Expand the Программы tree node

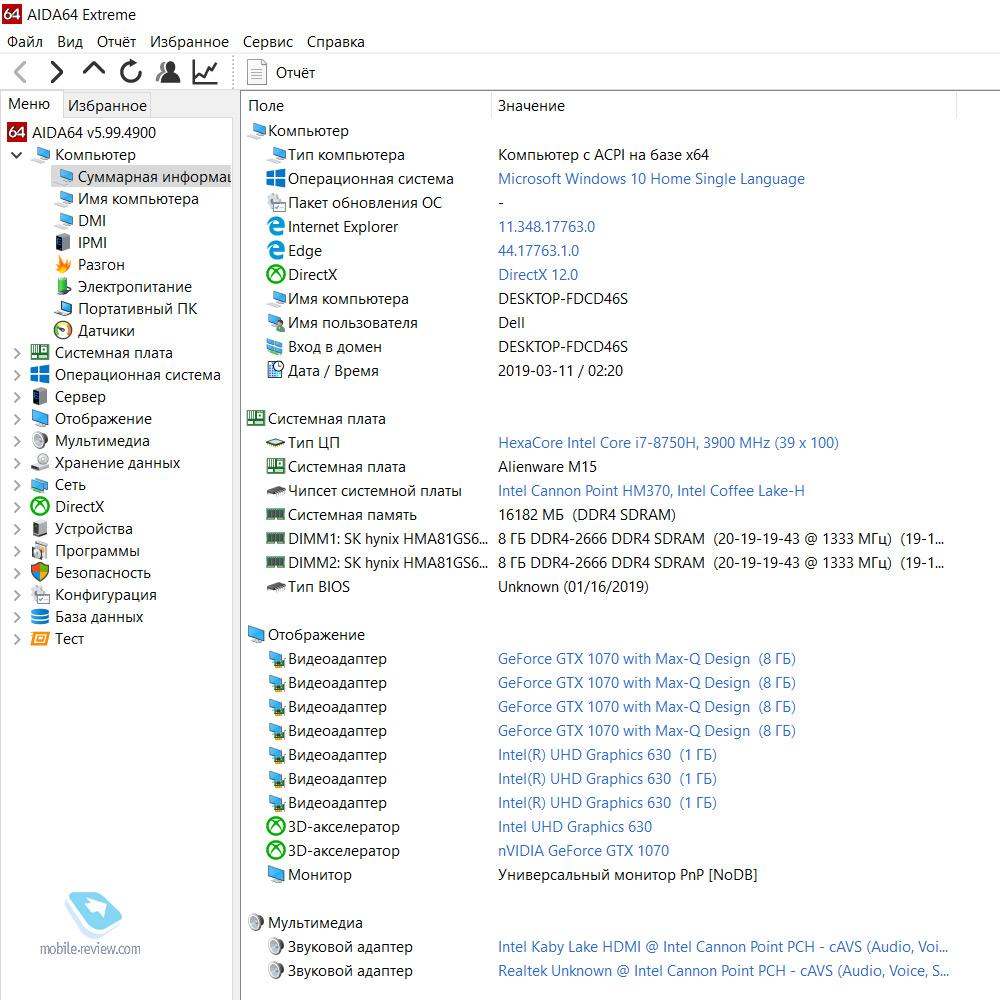click(x=17, y=551)
